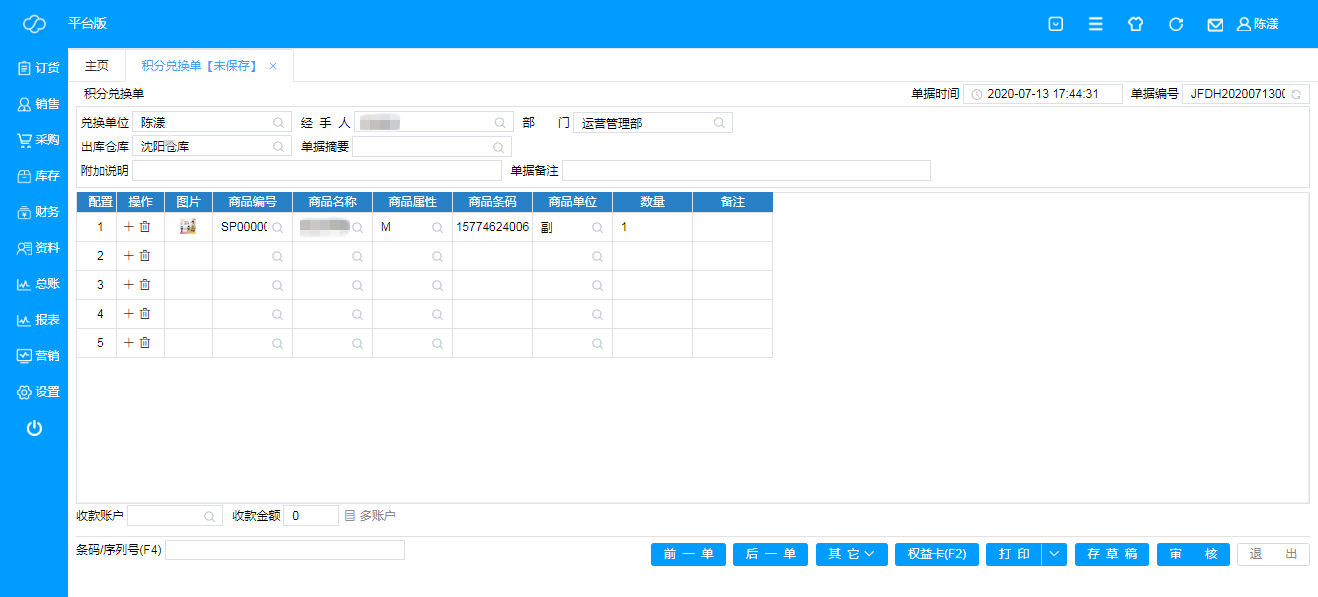Click the cloud logo icon at top left
Image resolution: width=1318 pixels, height=597 pixels.
point(35,24)
